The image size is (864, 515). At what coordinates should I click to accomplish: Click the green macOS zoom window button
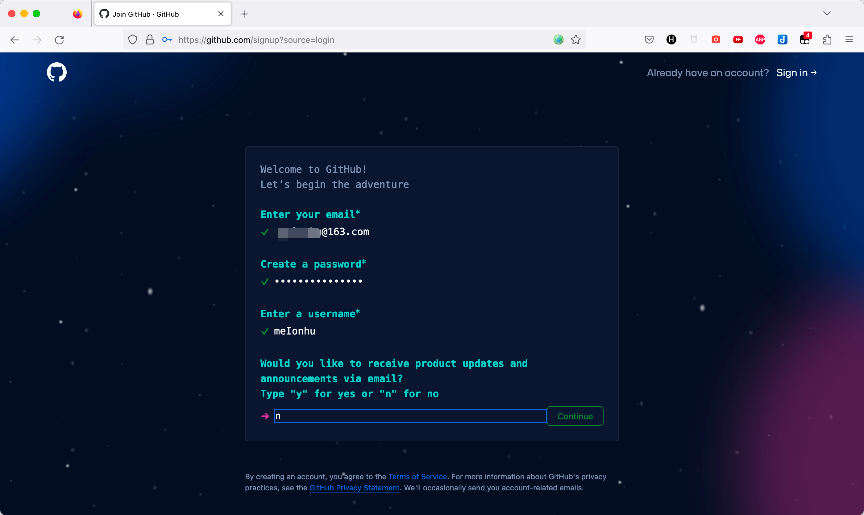coord(36,13)
